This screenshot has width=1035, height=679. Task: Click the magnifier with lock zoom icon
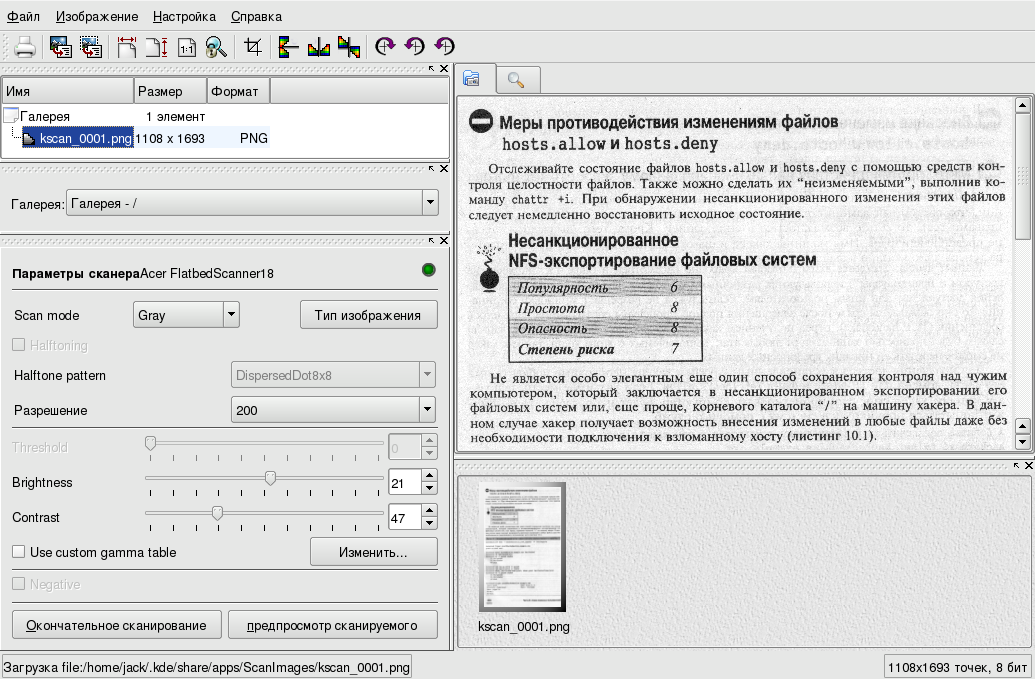tap(216, 46)
